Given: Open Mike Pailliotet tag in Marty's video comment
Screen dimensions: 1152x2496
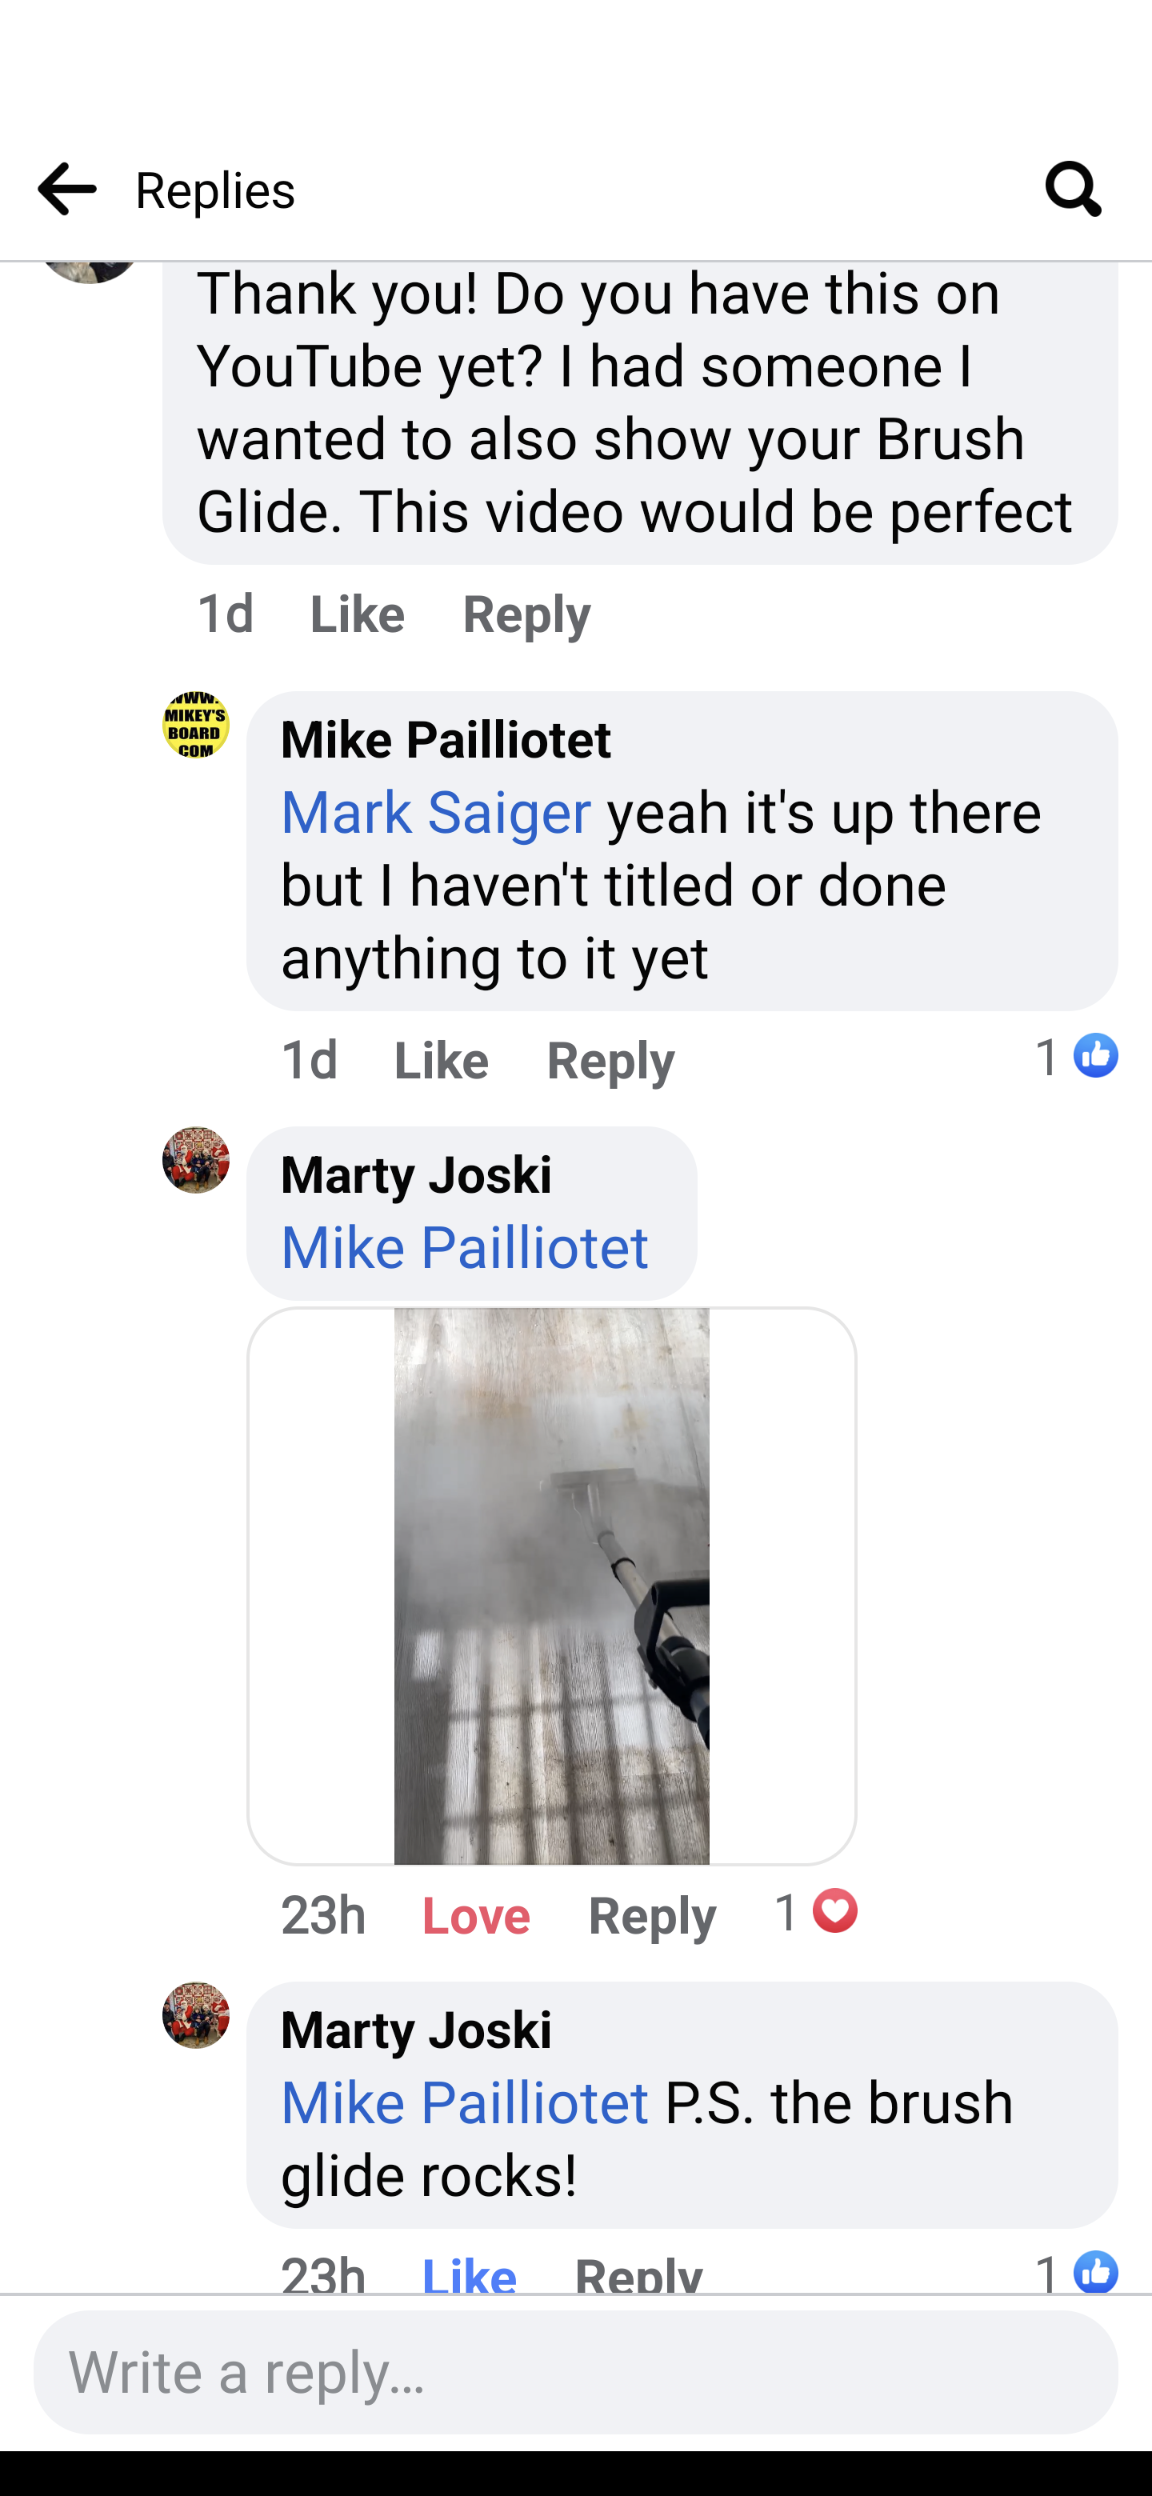Looking at the screenshot, I should [x=465, y=1248].
